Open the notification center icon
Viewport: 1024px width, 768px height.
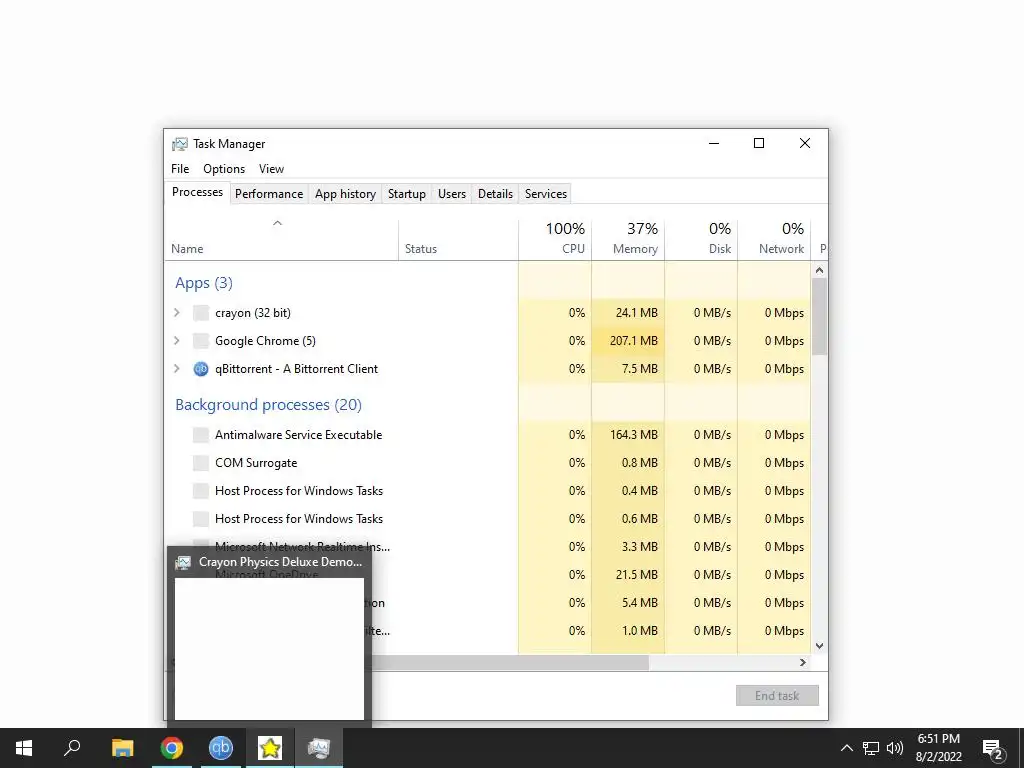coord(992,748)
